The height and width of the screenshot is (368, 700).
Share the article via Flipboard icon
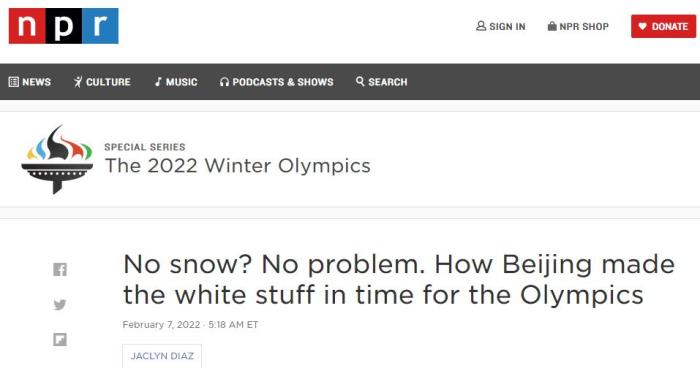pos(60,339)
